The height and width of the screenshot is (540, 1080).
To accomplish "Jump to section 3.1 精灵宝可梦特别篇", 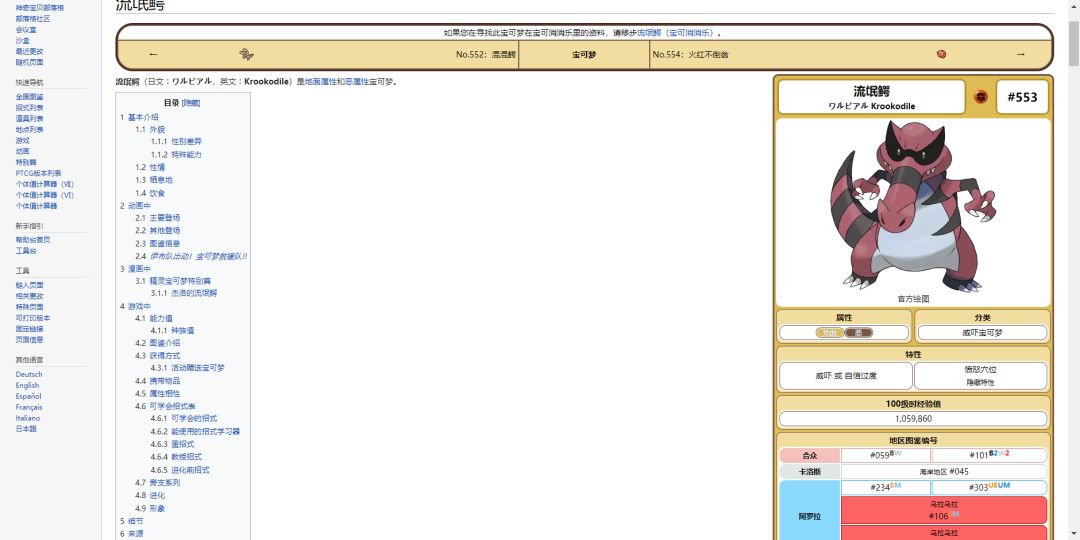I will tap(173, 281).
